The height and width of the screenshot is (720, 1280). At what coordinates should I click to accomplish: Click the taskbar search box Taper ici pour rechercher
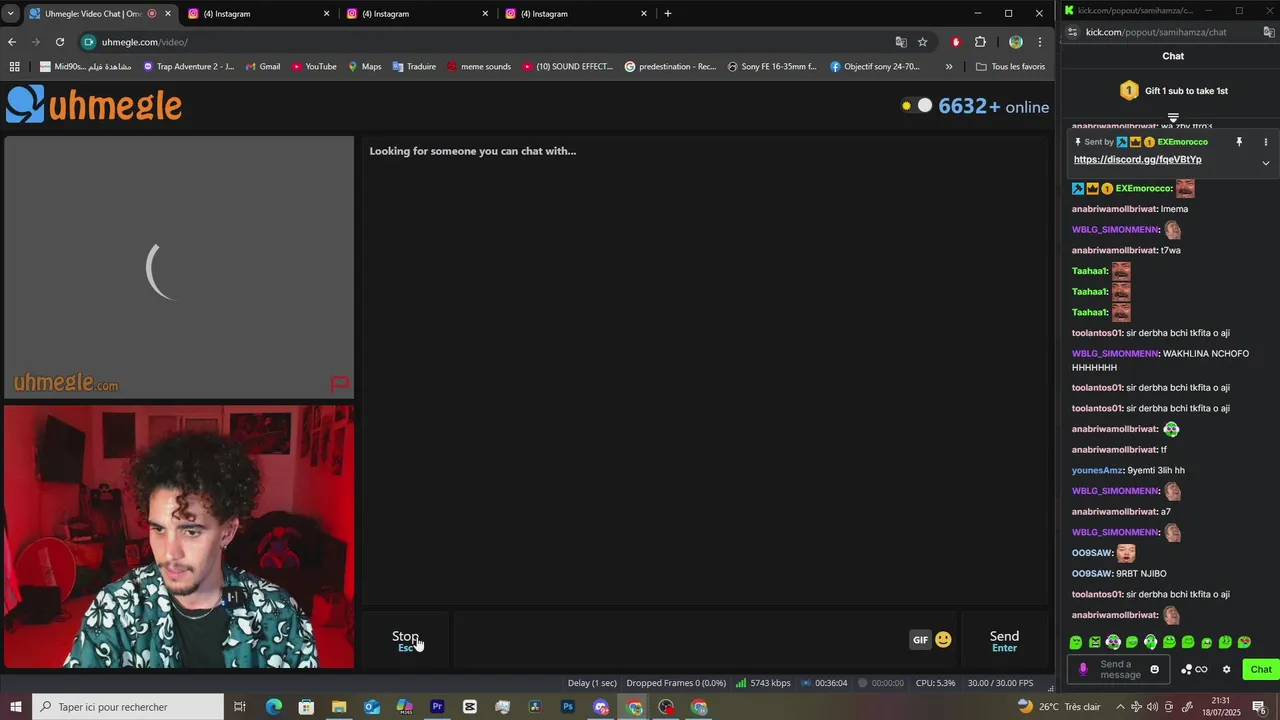[128, 707]
